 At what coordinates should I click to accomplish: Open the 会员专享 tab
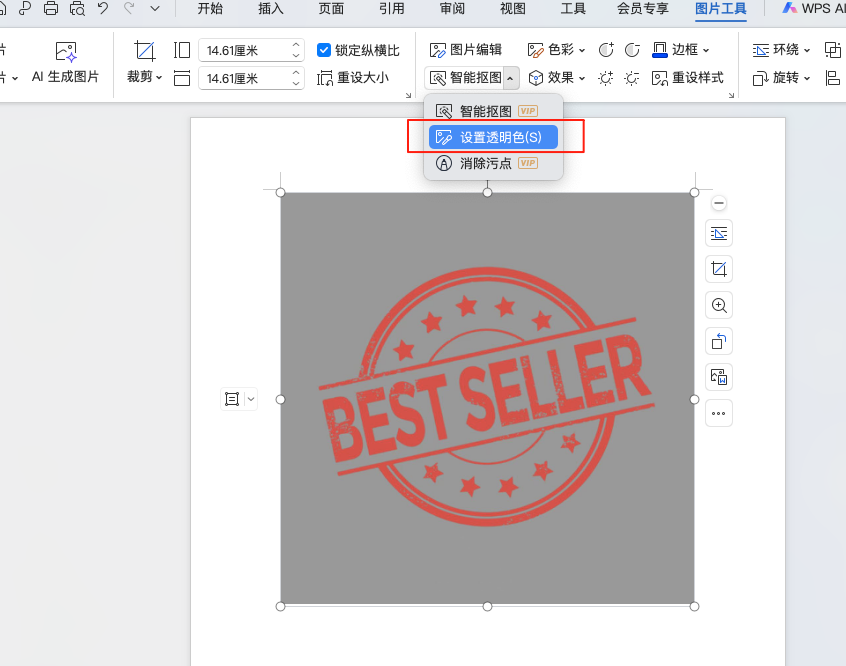[643, 9]
